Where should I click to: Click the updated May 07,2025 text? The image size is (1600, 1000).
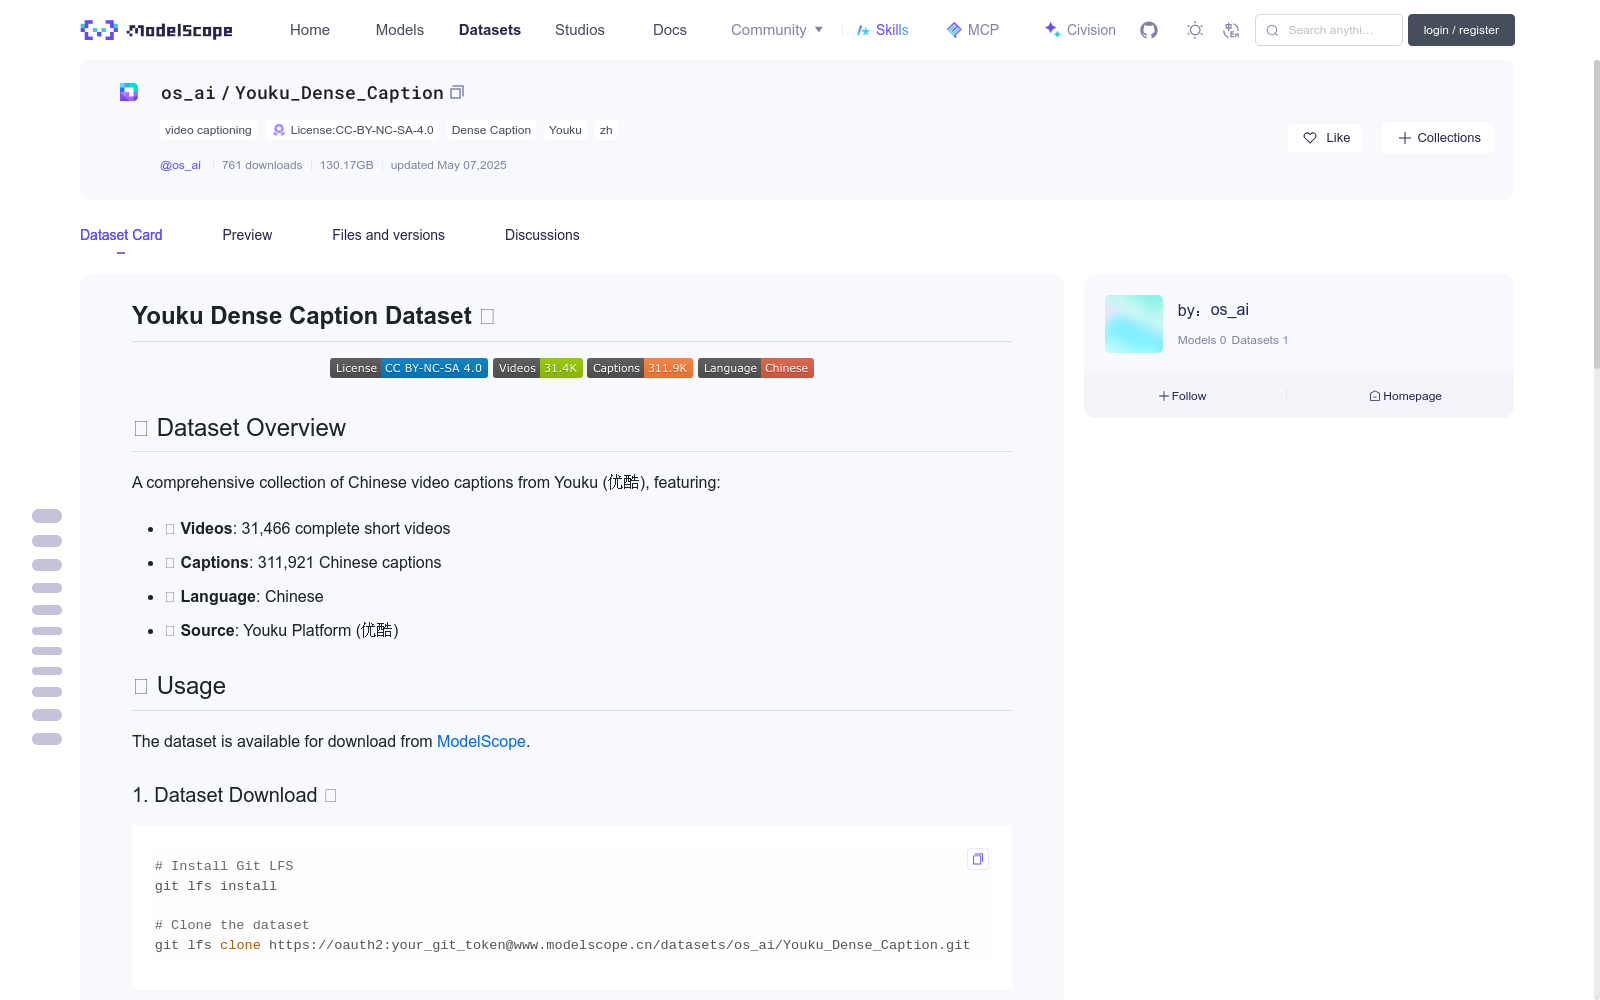[x=448, y=165]
